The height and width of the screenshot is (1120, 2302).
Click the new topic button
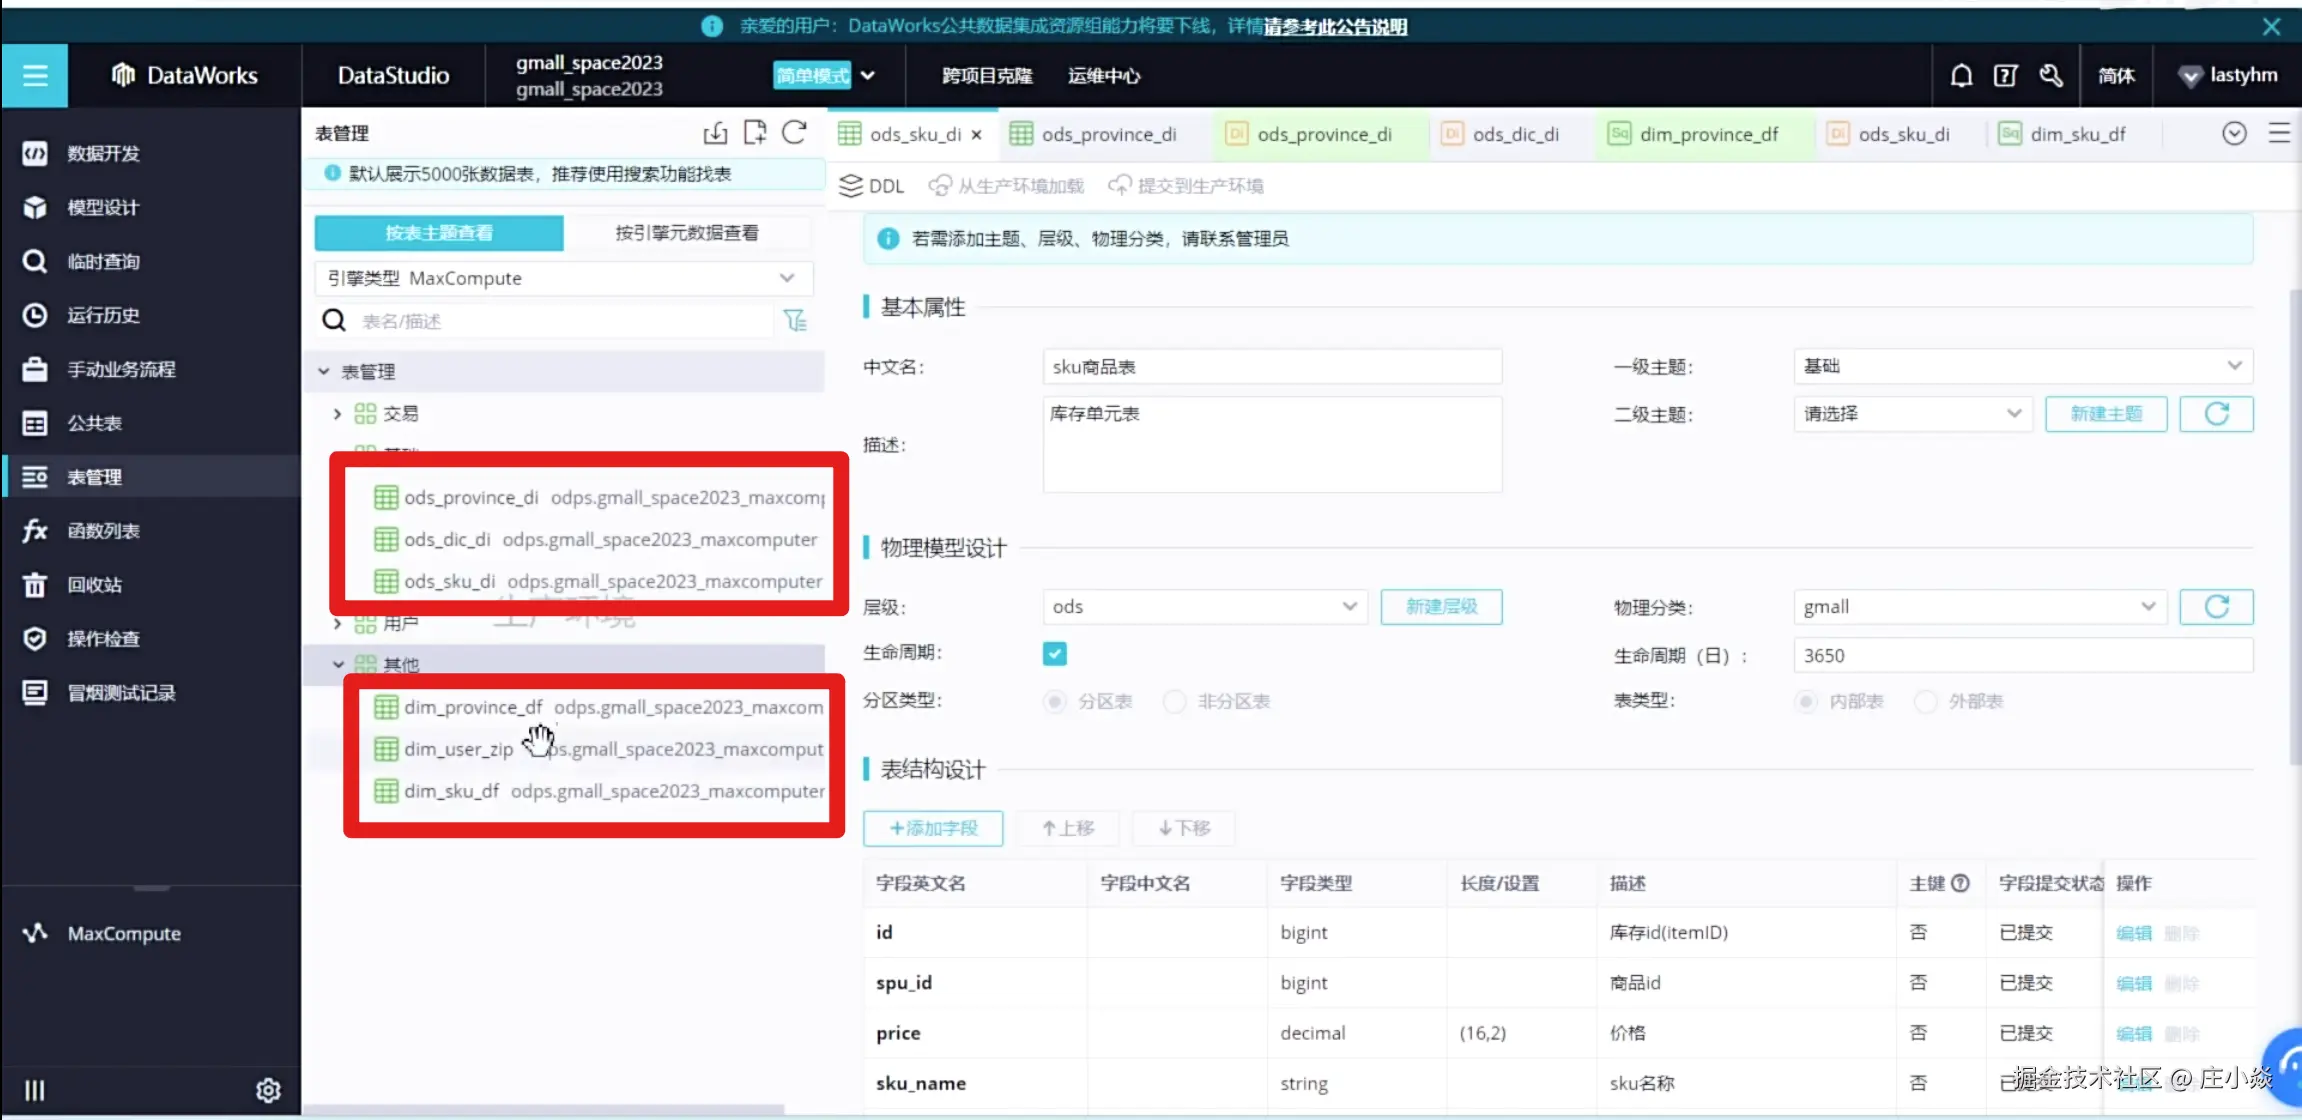click(2106, 414)
